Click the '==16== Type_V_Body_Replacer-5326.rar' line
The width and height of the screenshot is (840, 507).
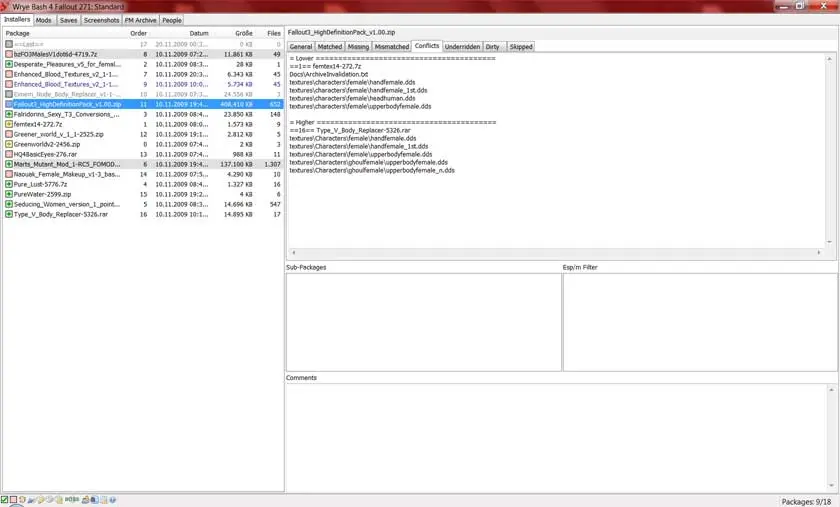click(350, 130)
